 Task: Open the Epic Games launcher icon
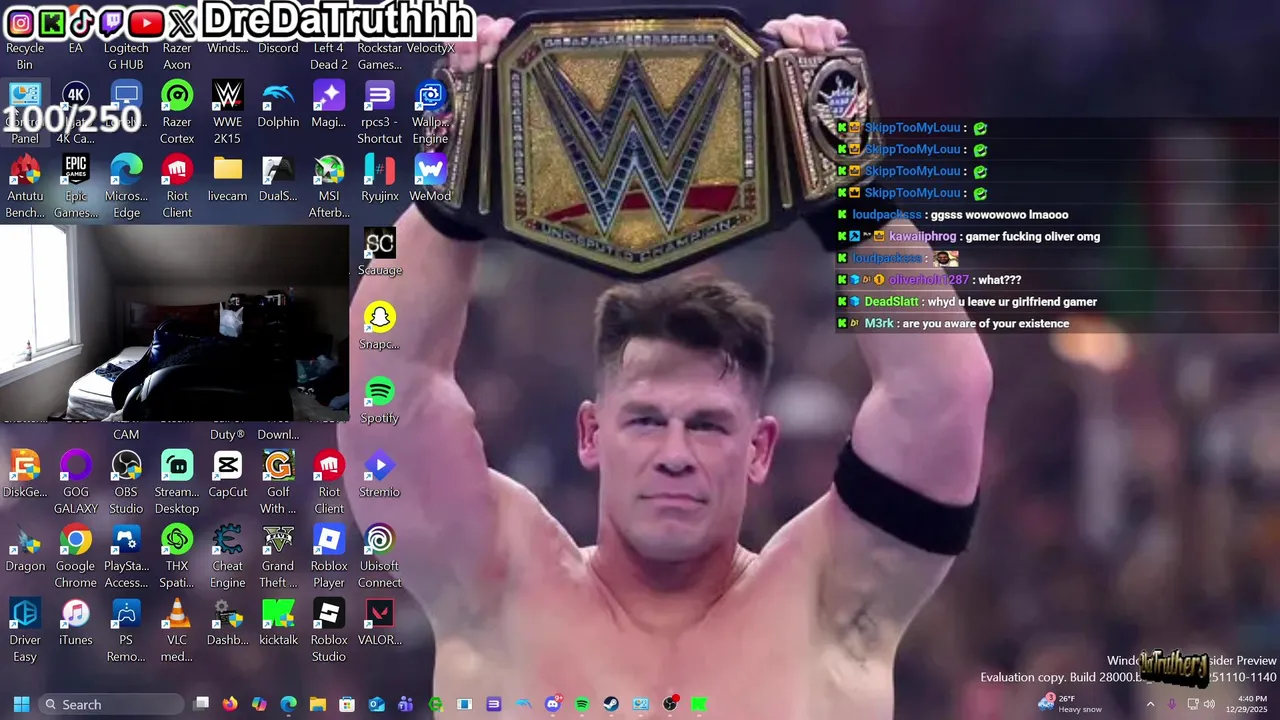(x=76, y=187)
